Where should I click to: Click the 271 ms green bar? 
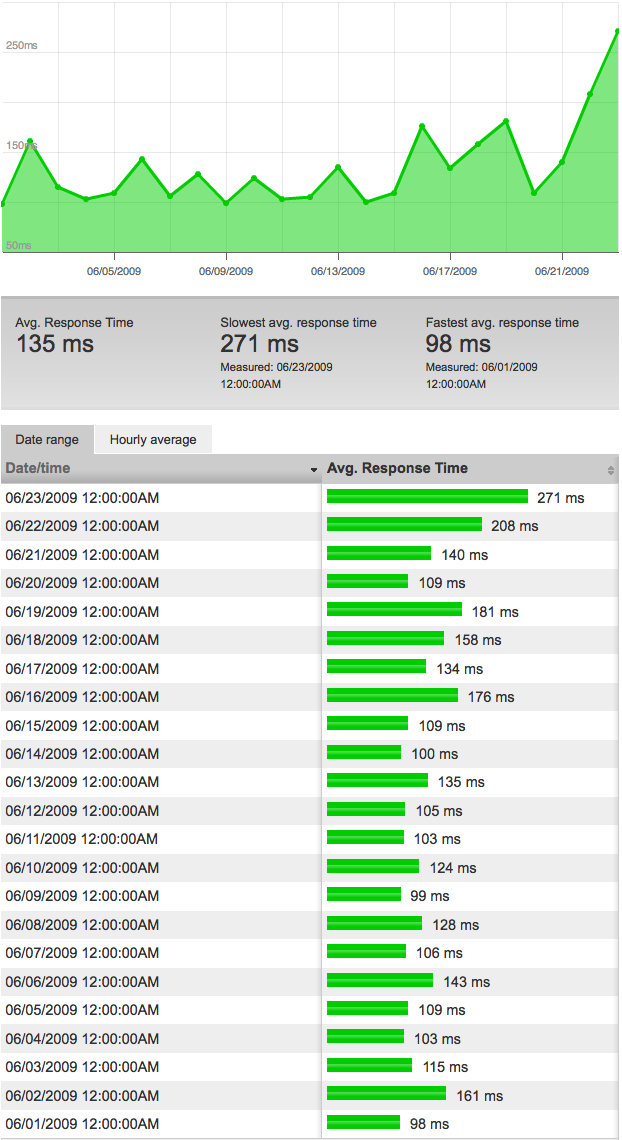[x=427, y=497]
